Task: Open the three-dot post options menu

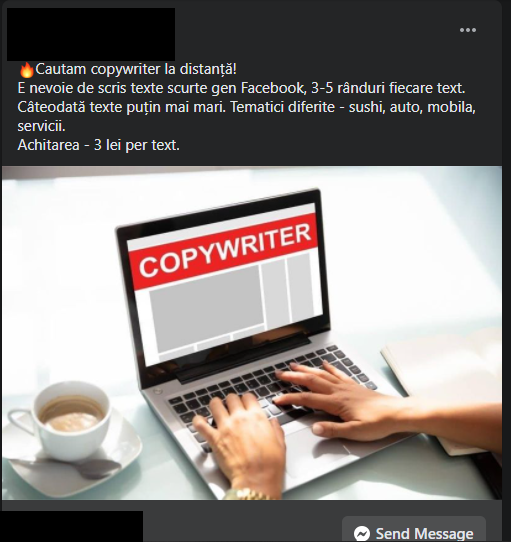Action: pyautogui.click(x=467, y=30)
